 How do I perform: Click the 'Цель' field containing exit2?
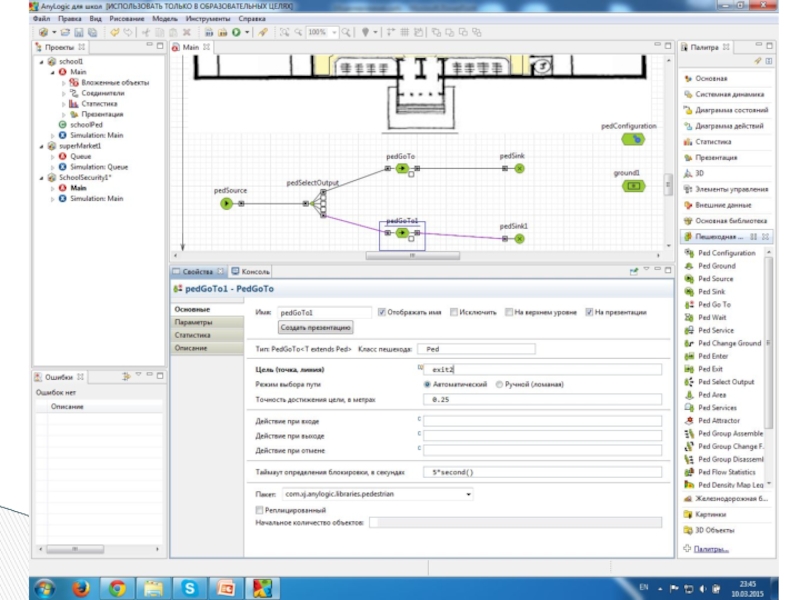pos(541,370)
